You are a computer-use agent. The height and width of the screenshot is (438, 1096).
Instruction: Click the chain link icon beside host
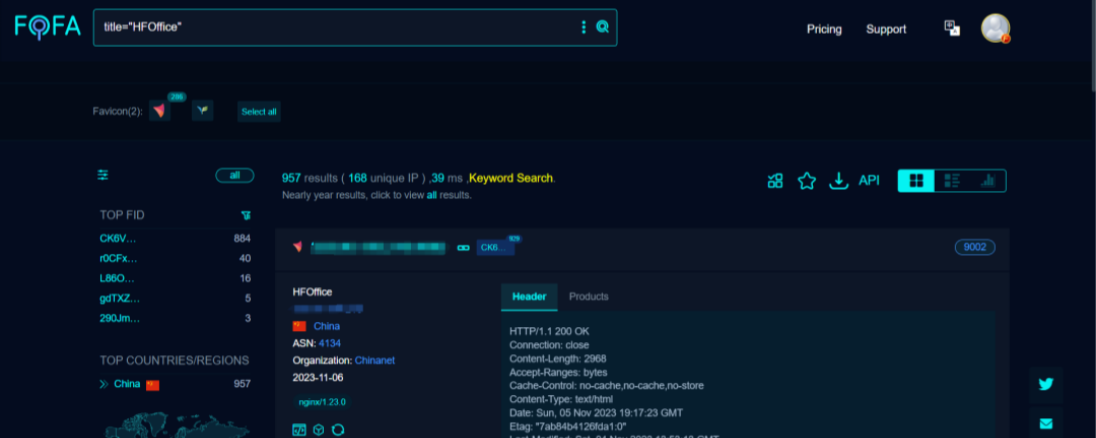pyautogui.click(x=463, y=248)
